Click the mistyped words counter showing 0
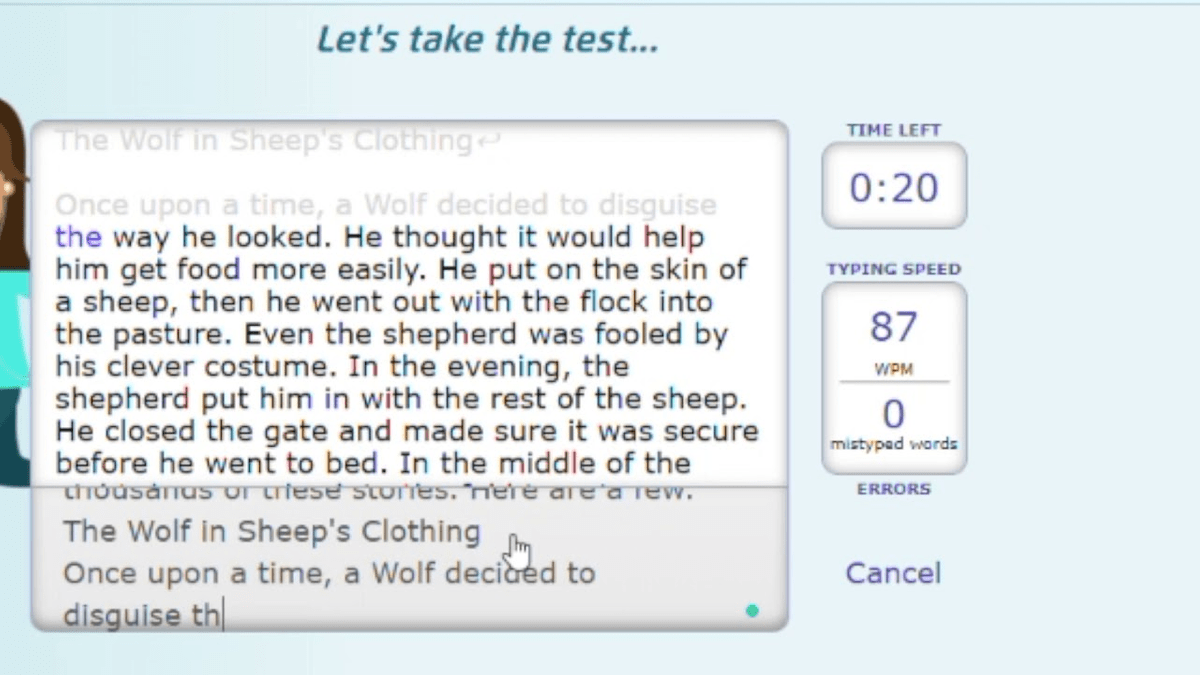Image resolution: width=1200 pixels, height=675 pixels. pos(893,413)
